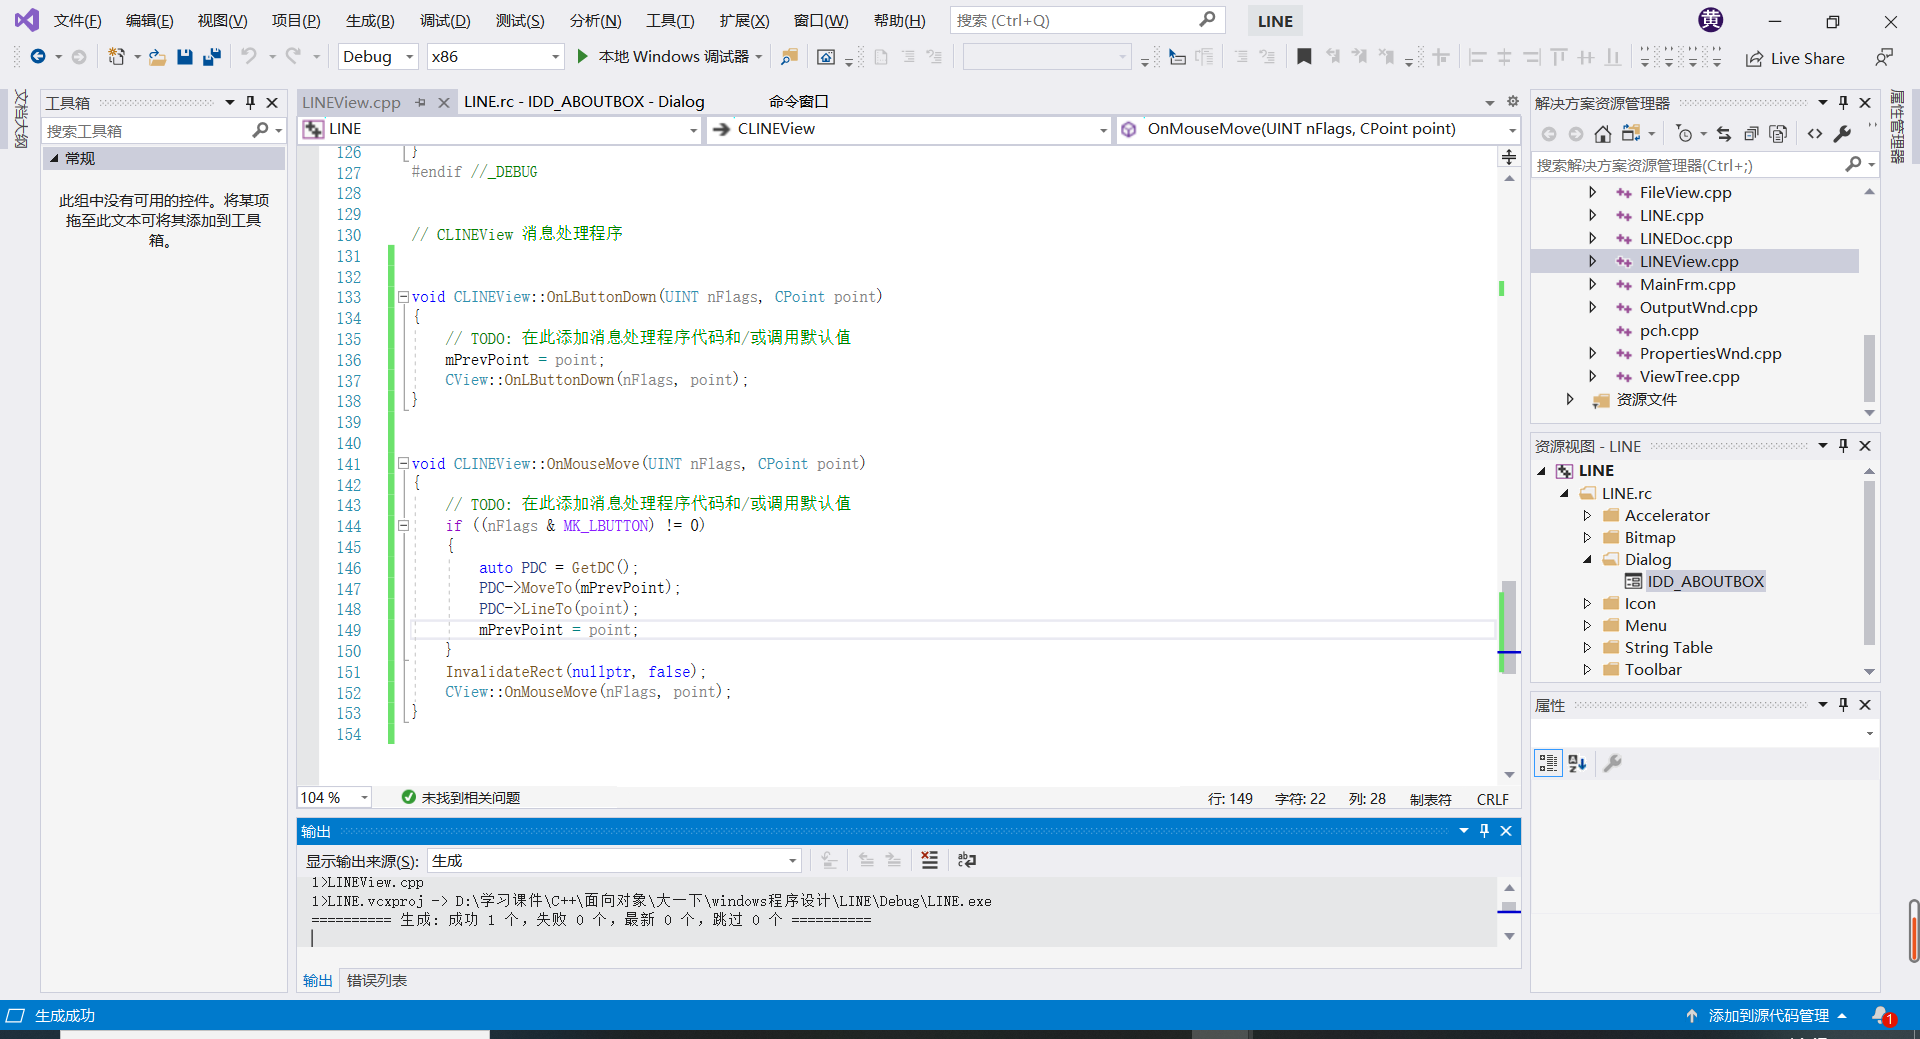Click the 搜索解决方案资源管理器 search box
This screenshot has height=1039, width=1920.
coord(1690,164)
